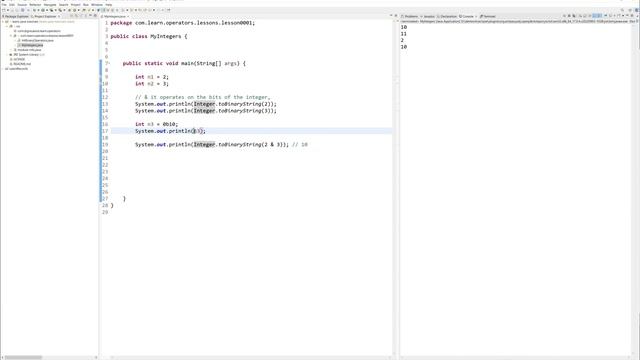Close the MyIntegers.java editor tab
This screenshot has height=360, width=640.
(128, 16)
